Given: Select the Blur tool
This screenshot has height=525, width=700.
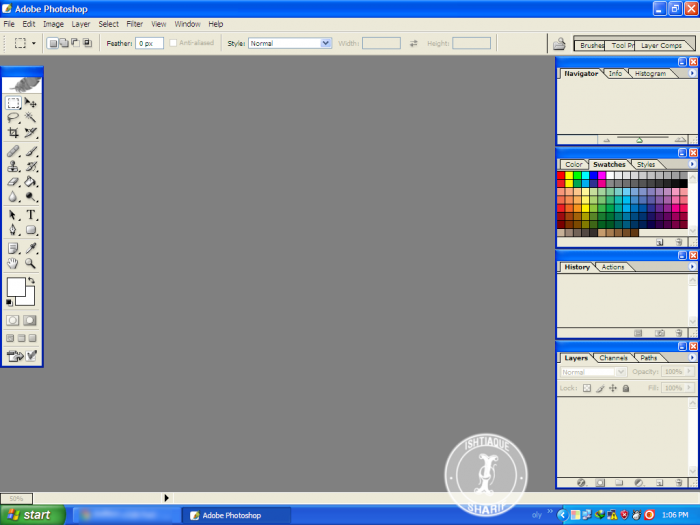Looking at the screenshot, I should click(13, 196).
